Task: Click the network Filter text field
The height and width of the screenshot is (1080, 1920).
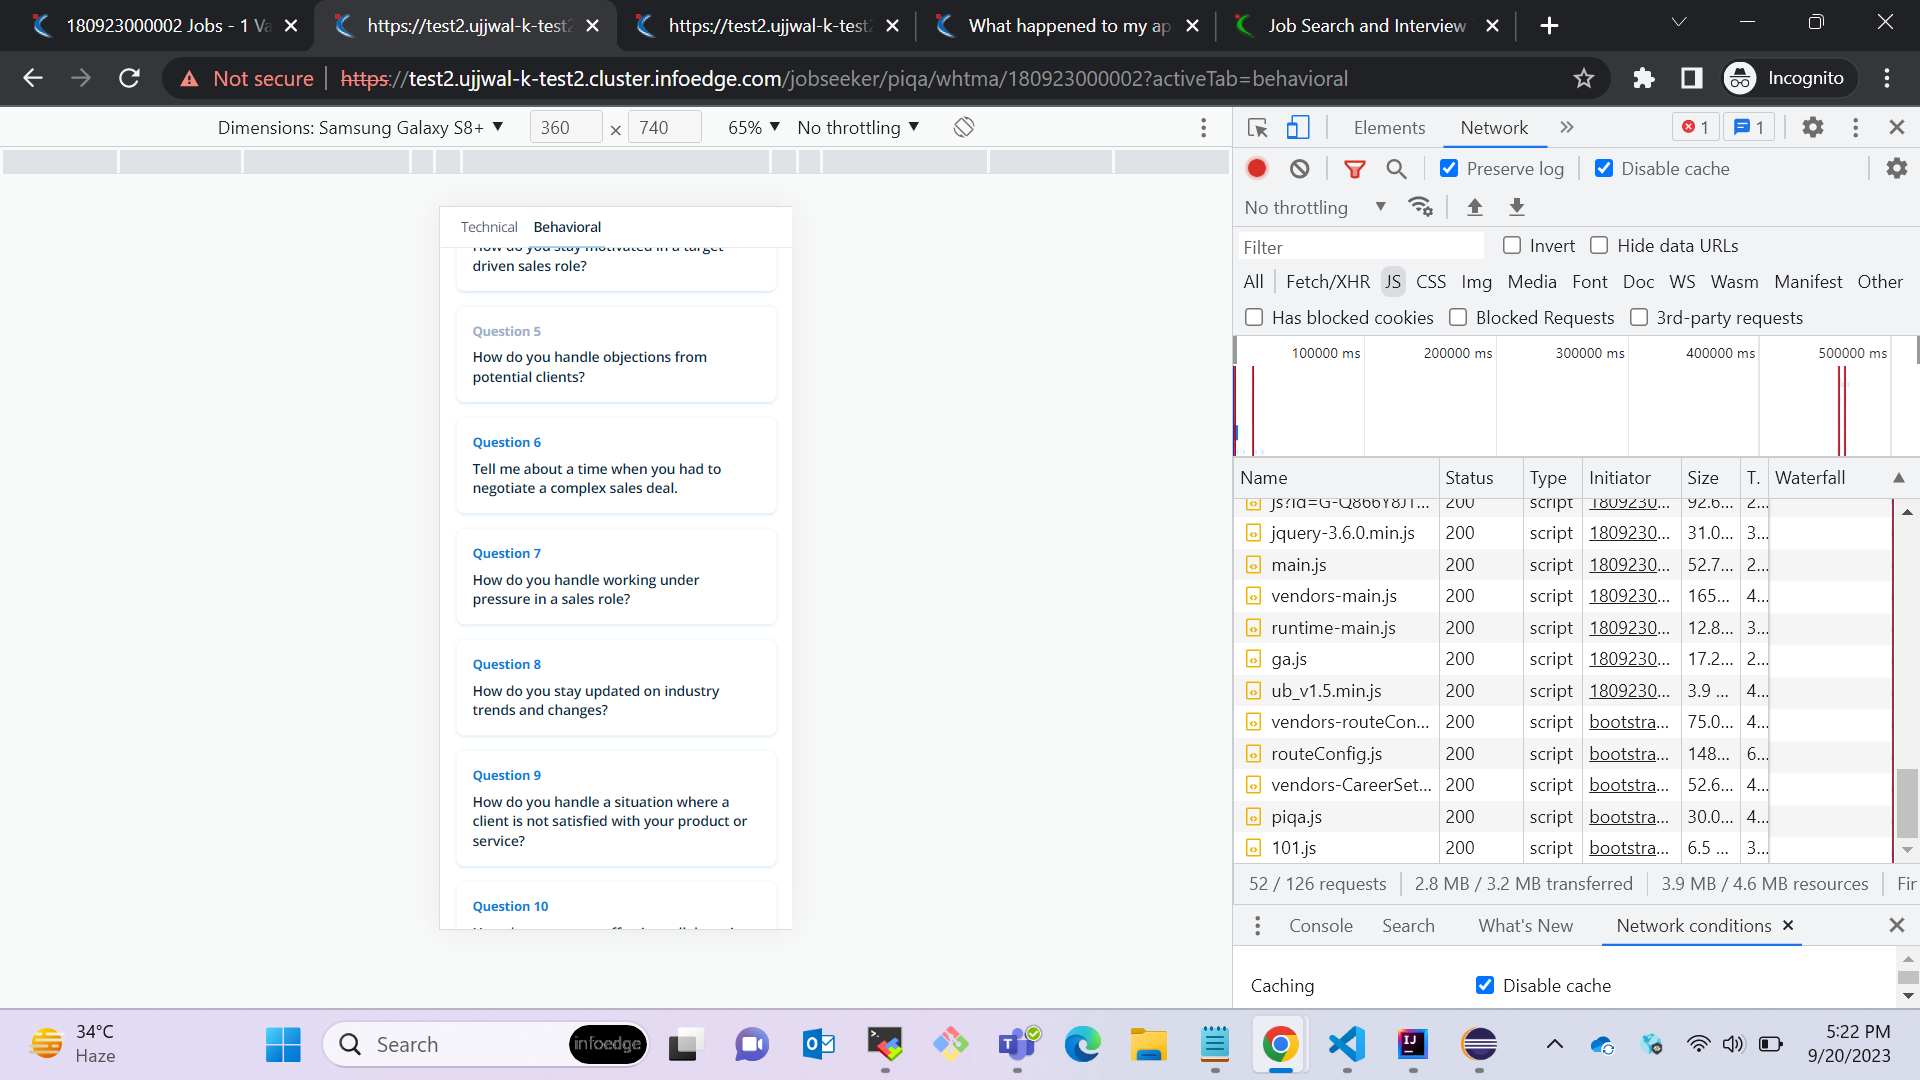Action: coord(1360,247)
